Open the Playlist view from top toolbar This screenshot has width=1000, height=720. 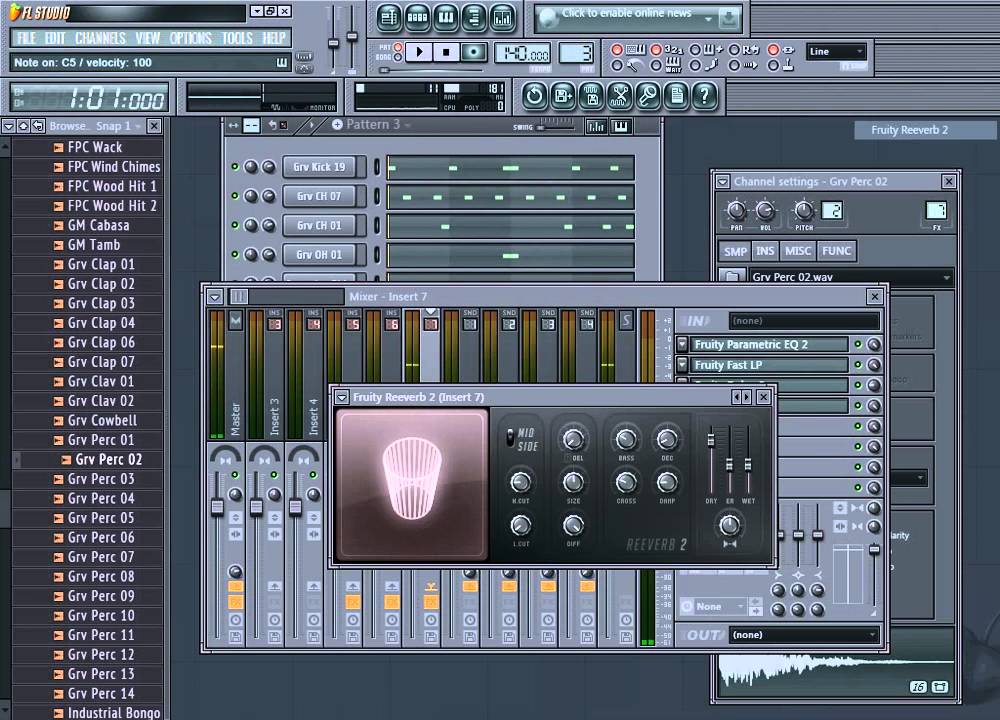click(x=388, y=17)
